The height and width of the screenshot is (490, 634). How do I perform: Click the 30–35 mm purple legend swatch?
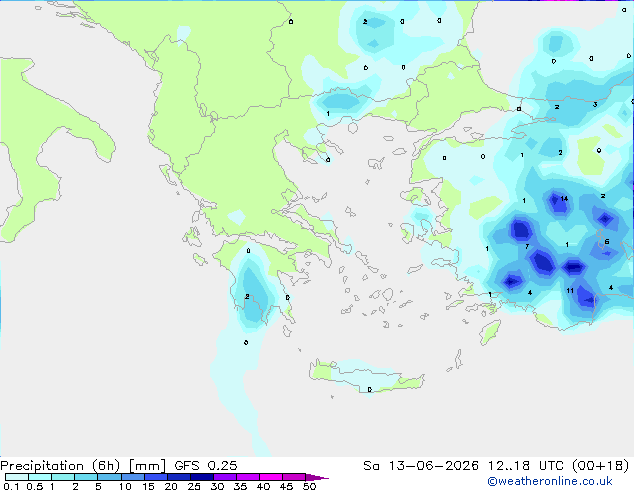[x=225, y=477]
